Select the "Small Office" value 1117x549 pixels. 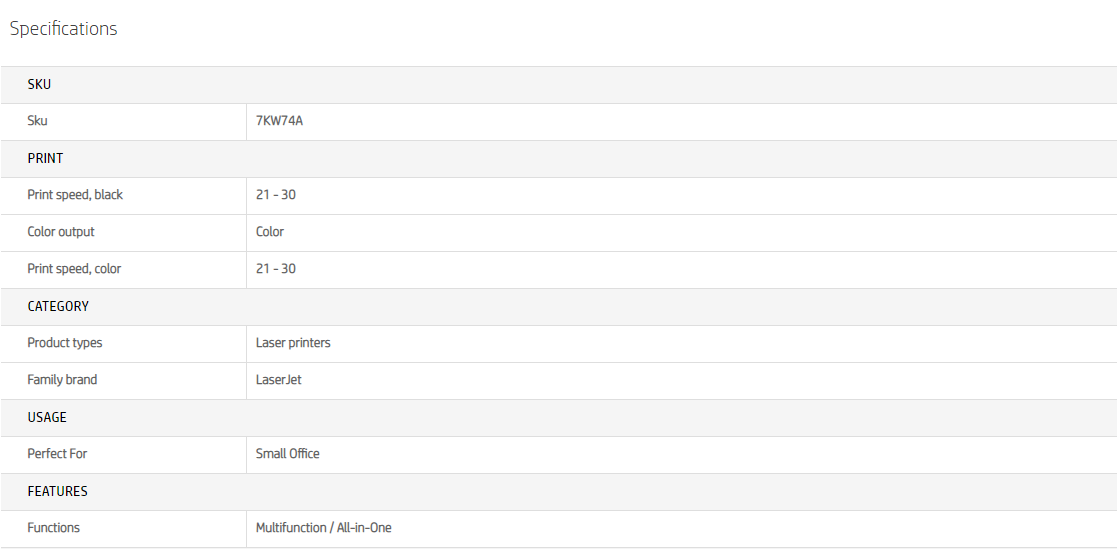tap(288, 454)
